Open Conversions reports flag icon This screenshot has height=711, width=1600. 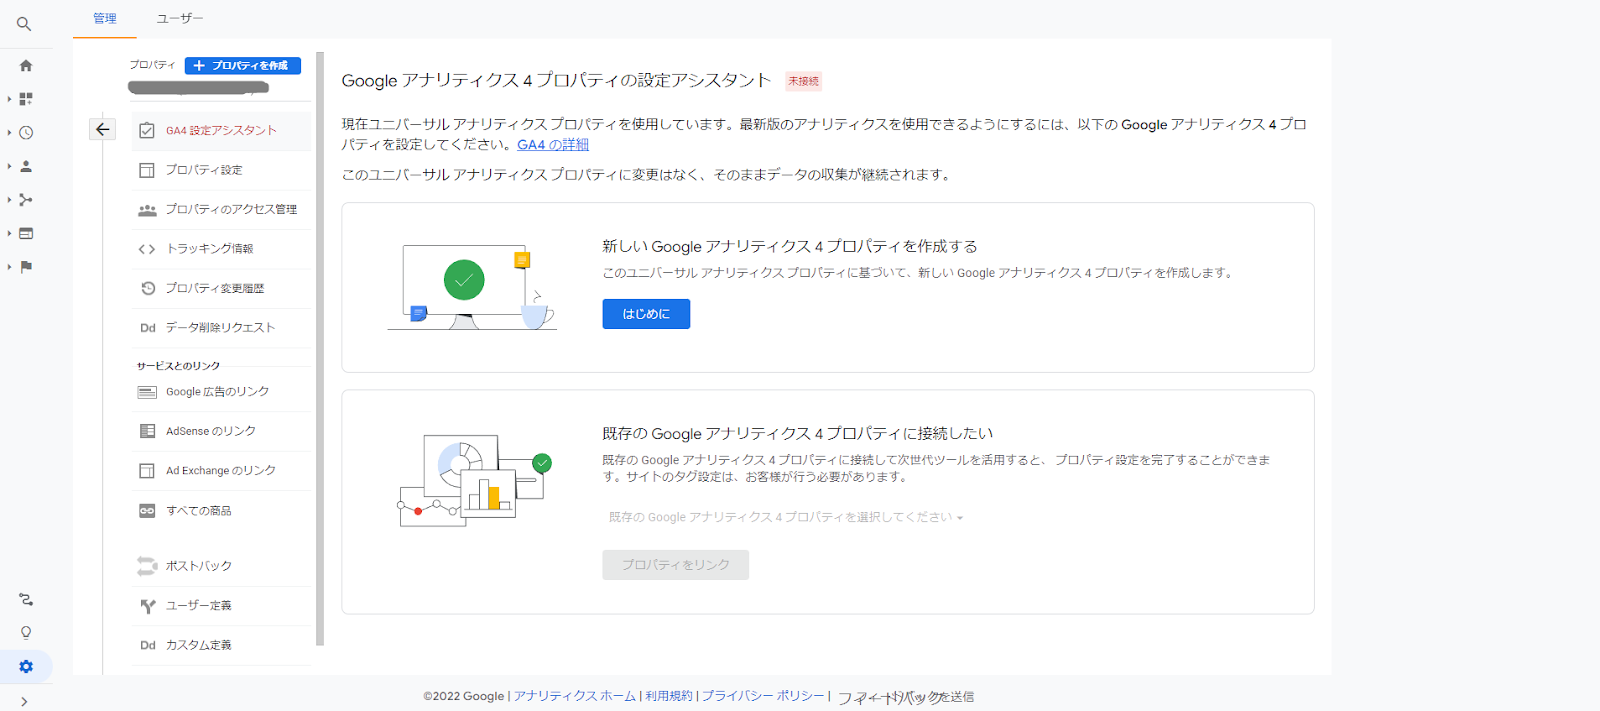[26, 267]
